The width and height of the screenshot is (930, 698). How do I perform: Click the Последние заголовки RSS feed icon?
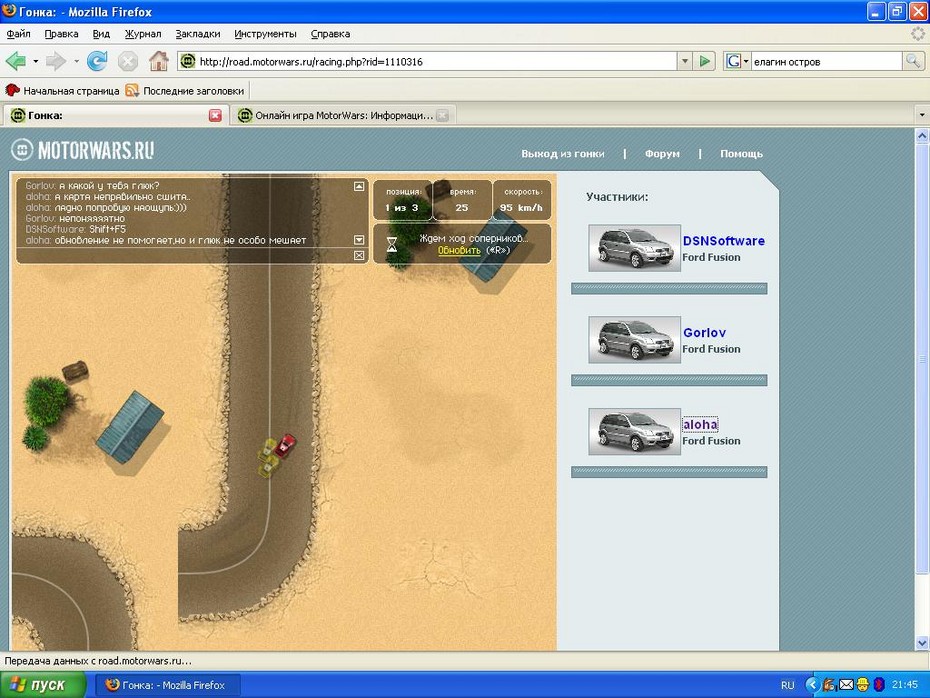point(132,91)
